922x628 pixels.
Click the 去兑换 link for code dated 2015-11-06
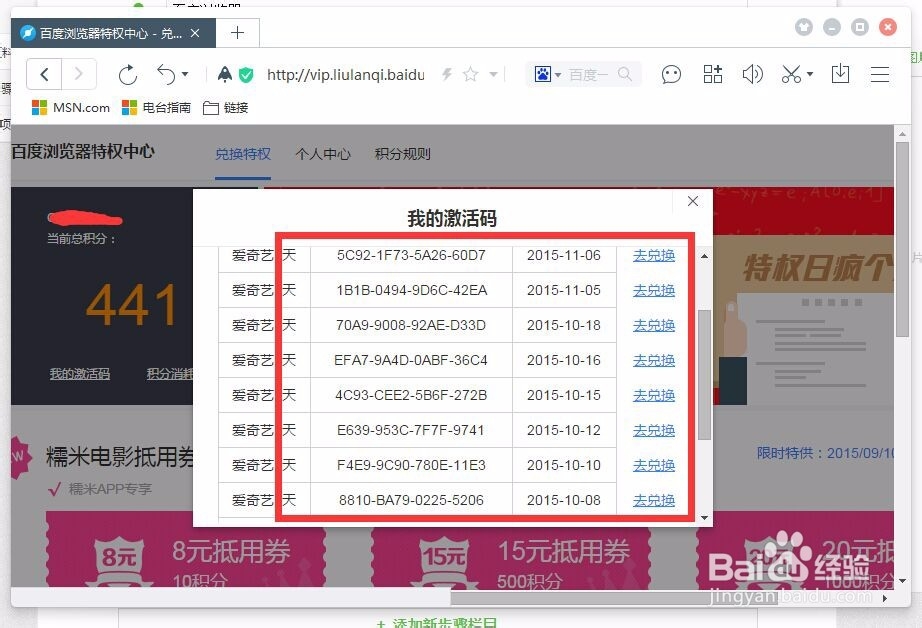pyautogui.click(x=653, y=256)
